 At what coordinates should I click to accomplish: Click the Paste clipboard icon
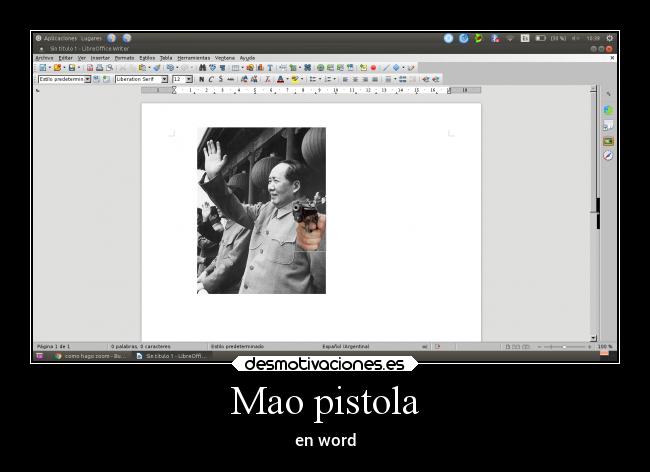143,68
